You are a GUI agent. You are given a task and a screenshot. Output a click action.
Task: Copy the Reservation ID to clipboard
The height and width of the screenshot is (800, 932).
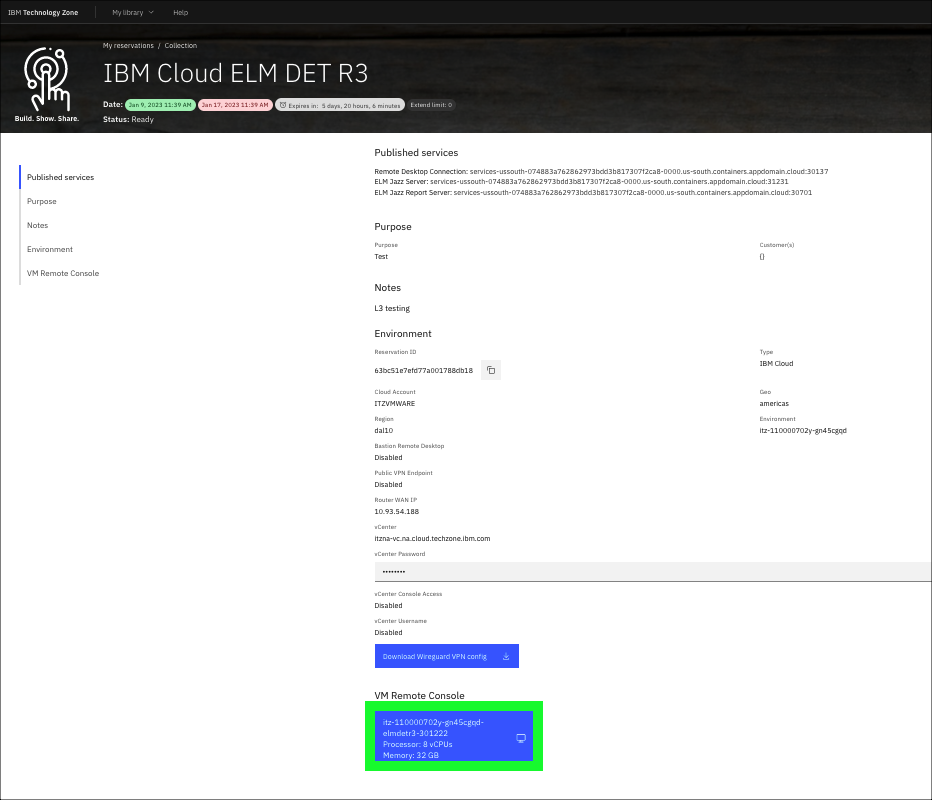tap(491, 370)
